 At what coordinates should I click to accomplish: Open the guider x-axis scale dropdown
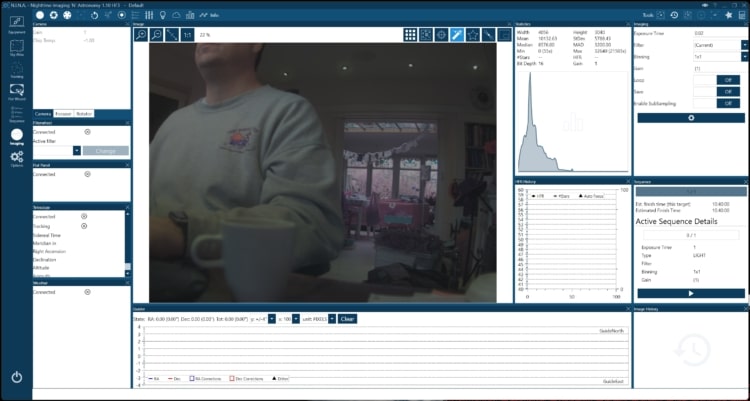coord(296,319)
